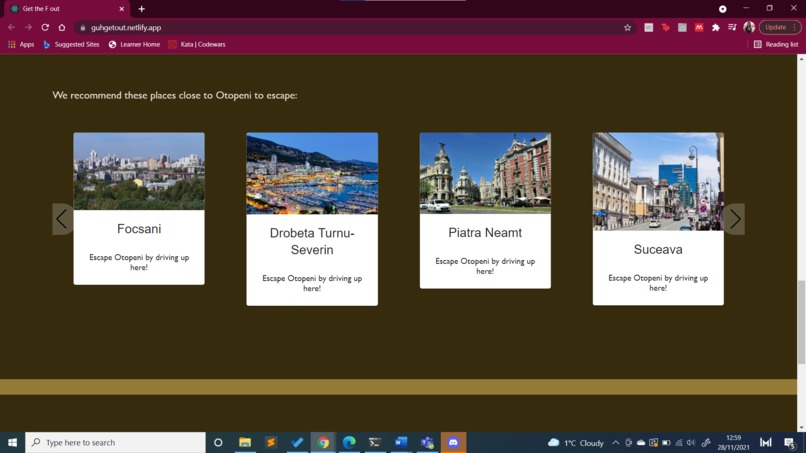Image resolution: width=806 pixels, height=453 pixels.
Task: Close the Get the F out tab
Action: pos(121,9)
